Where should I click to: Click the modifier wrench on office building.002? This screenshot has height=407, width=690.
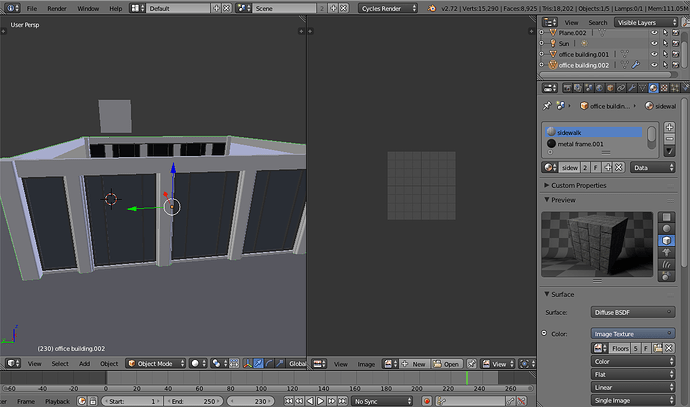[x=635, y=65]
